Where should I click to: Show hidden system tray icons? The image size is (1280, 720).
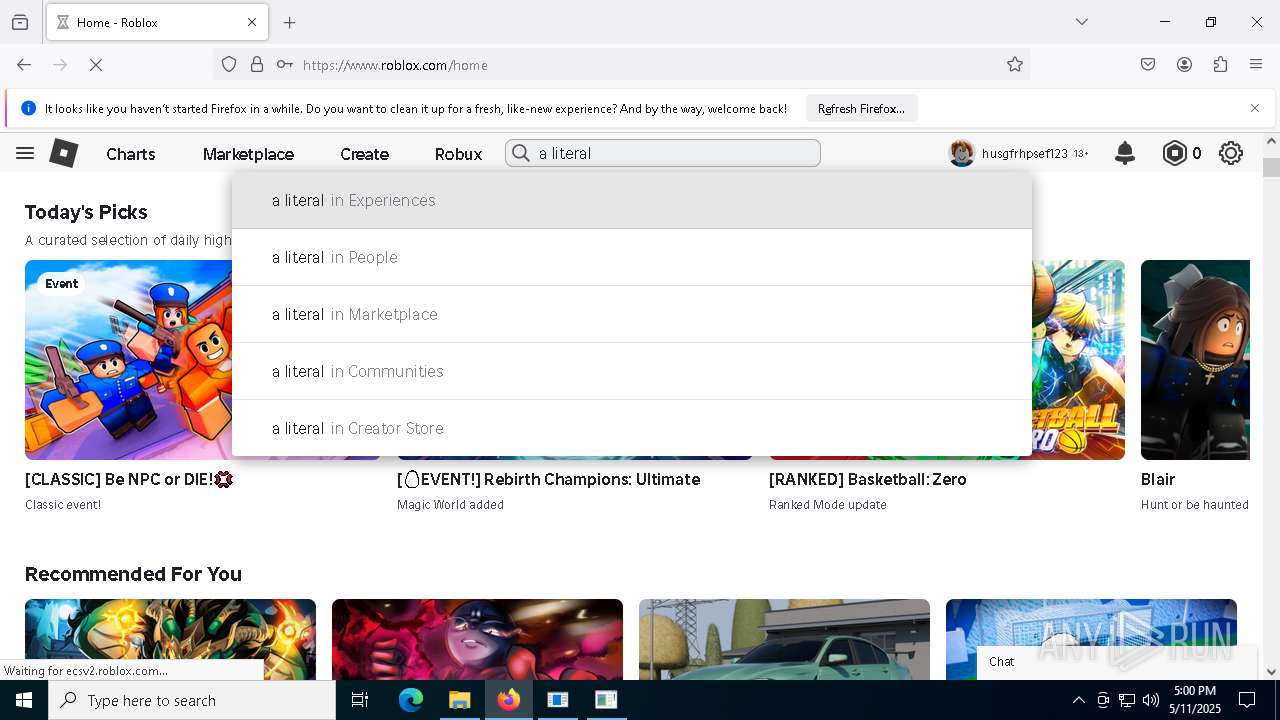[x=1078, y=700]
